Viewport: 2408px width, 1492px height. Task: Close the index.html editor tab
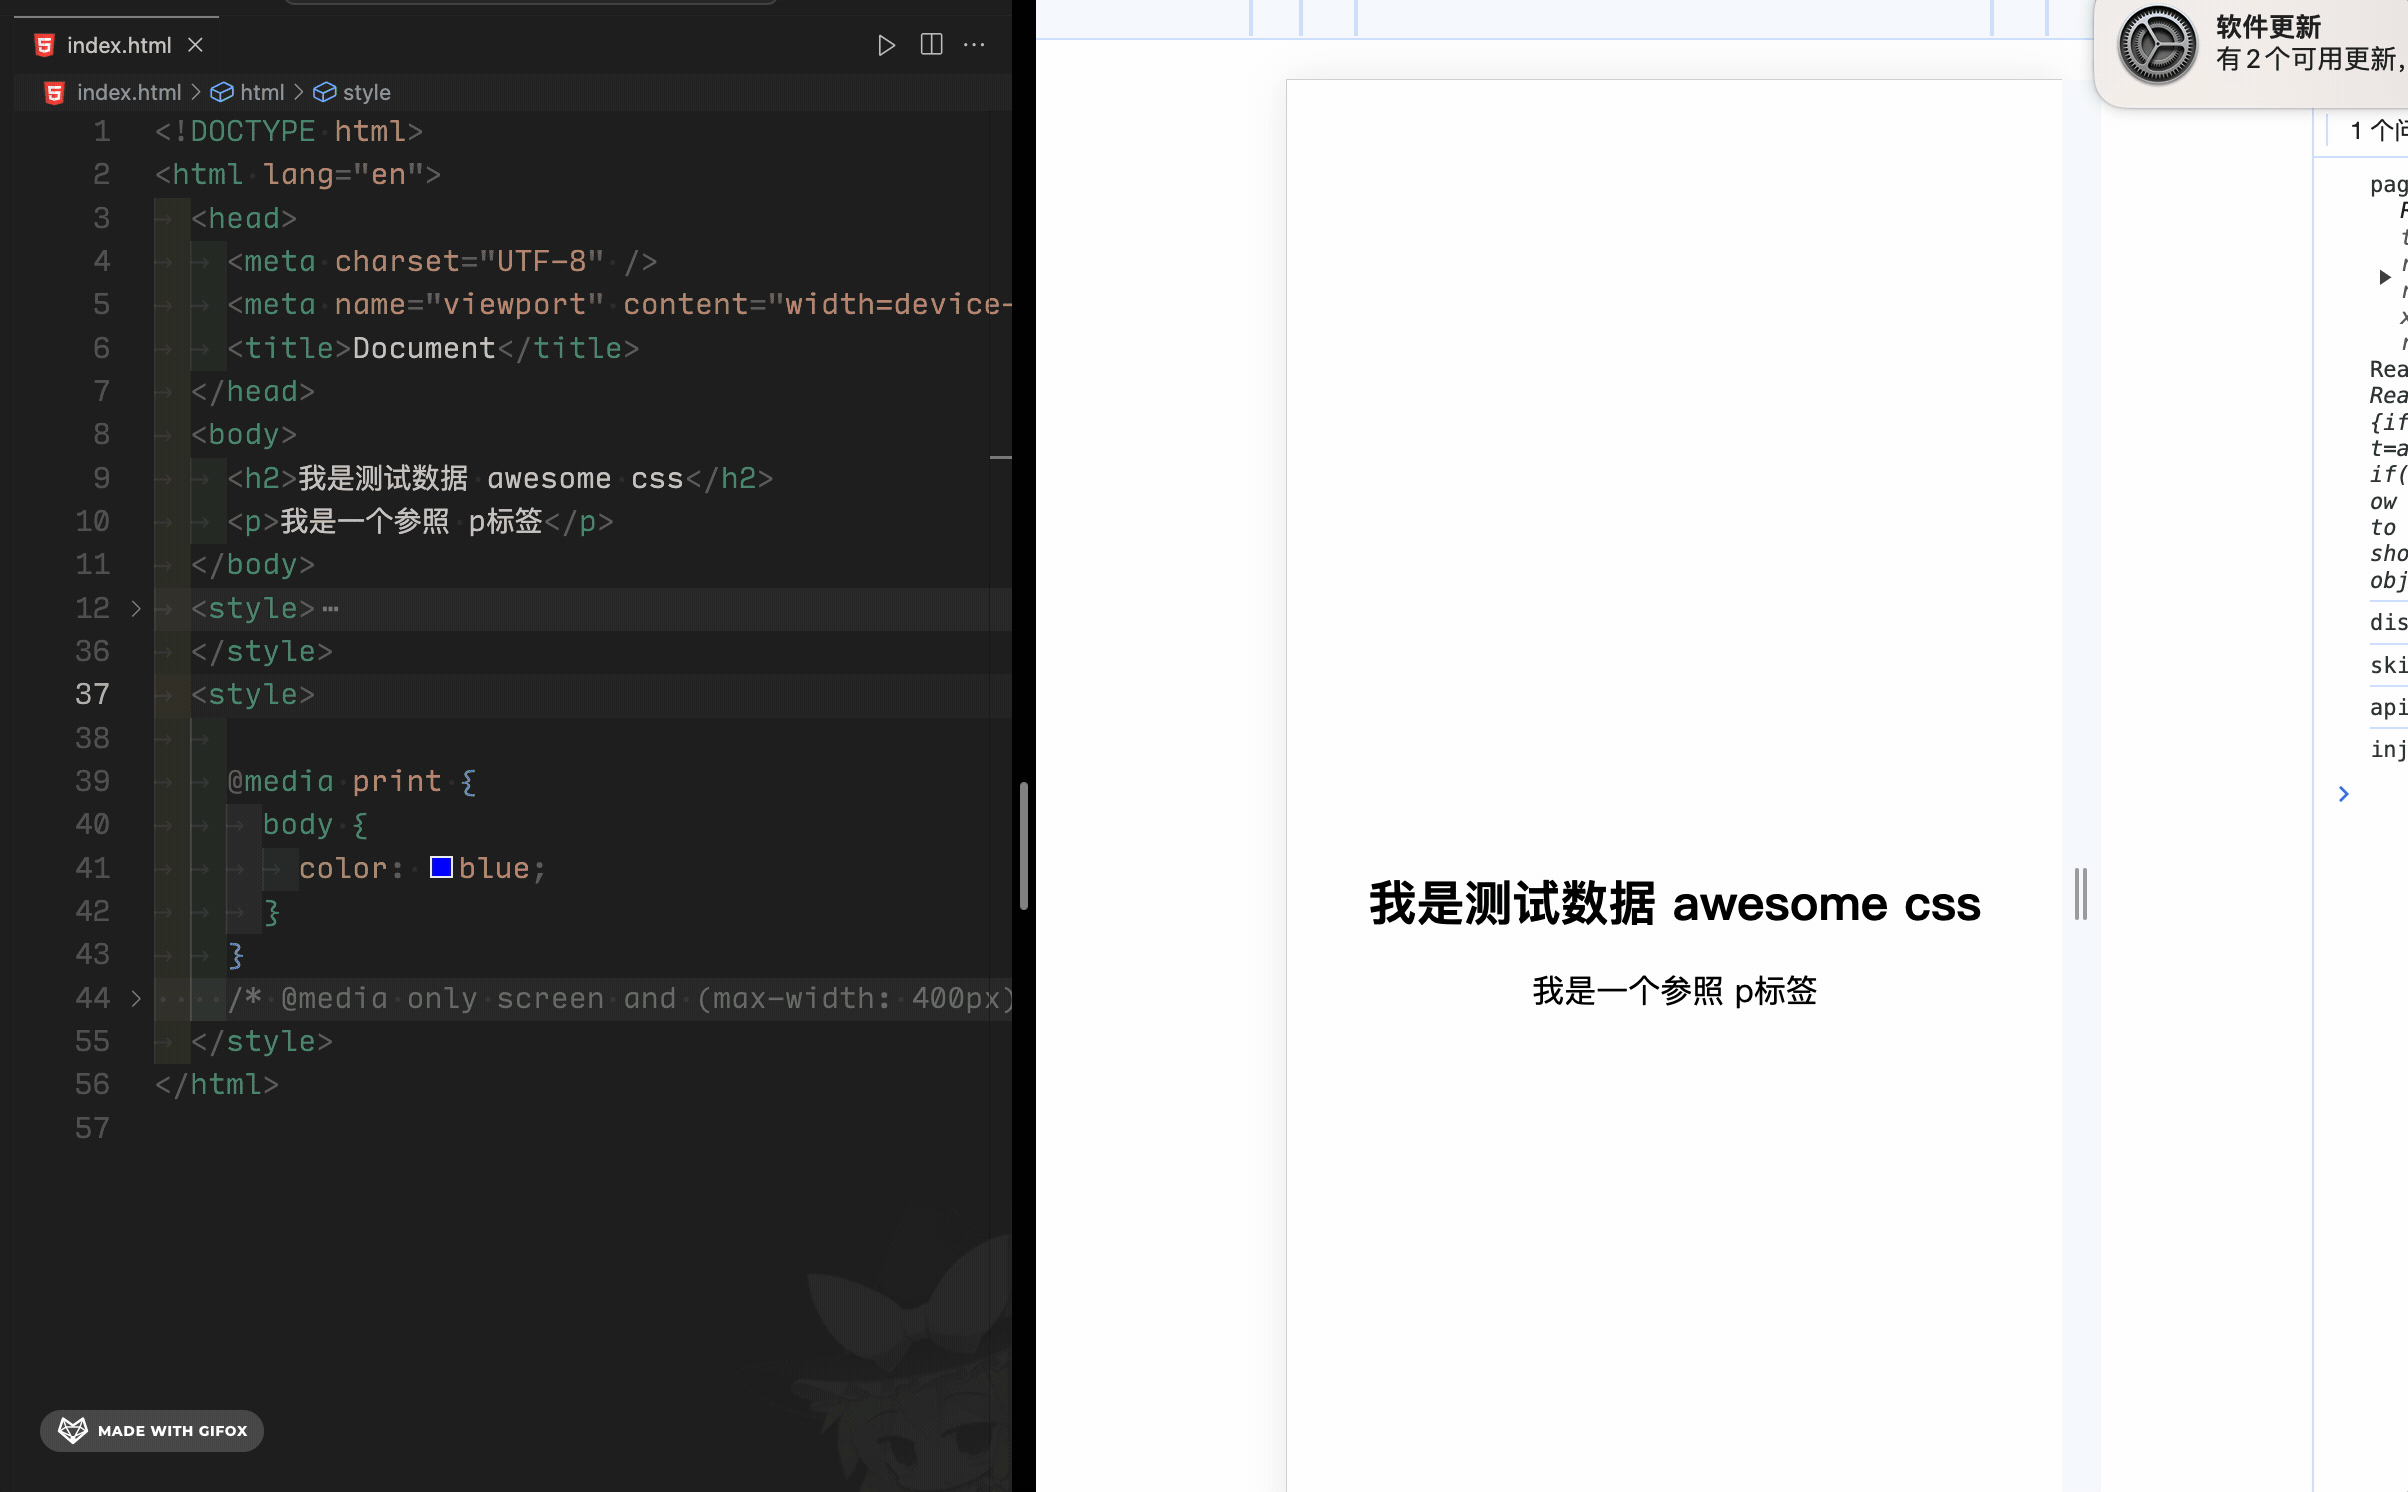[196, 45]
